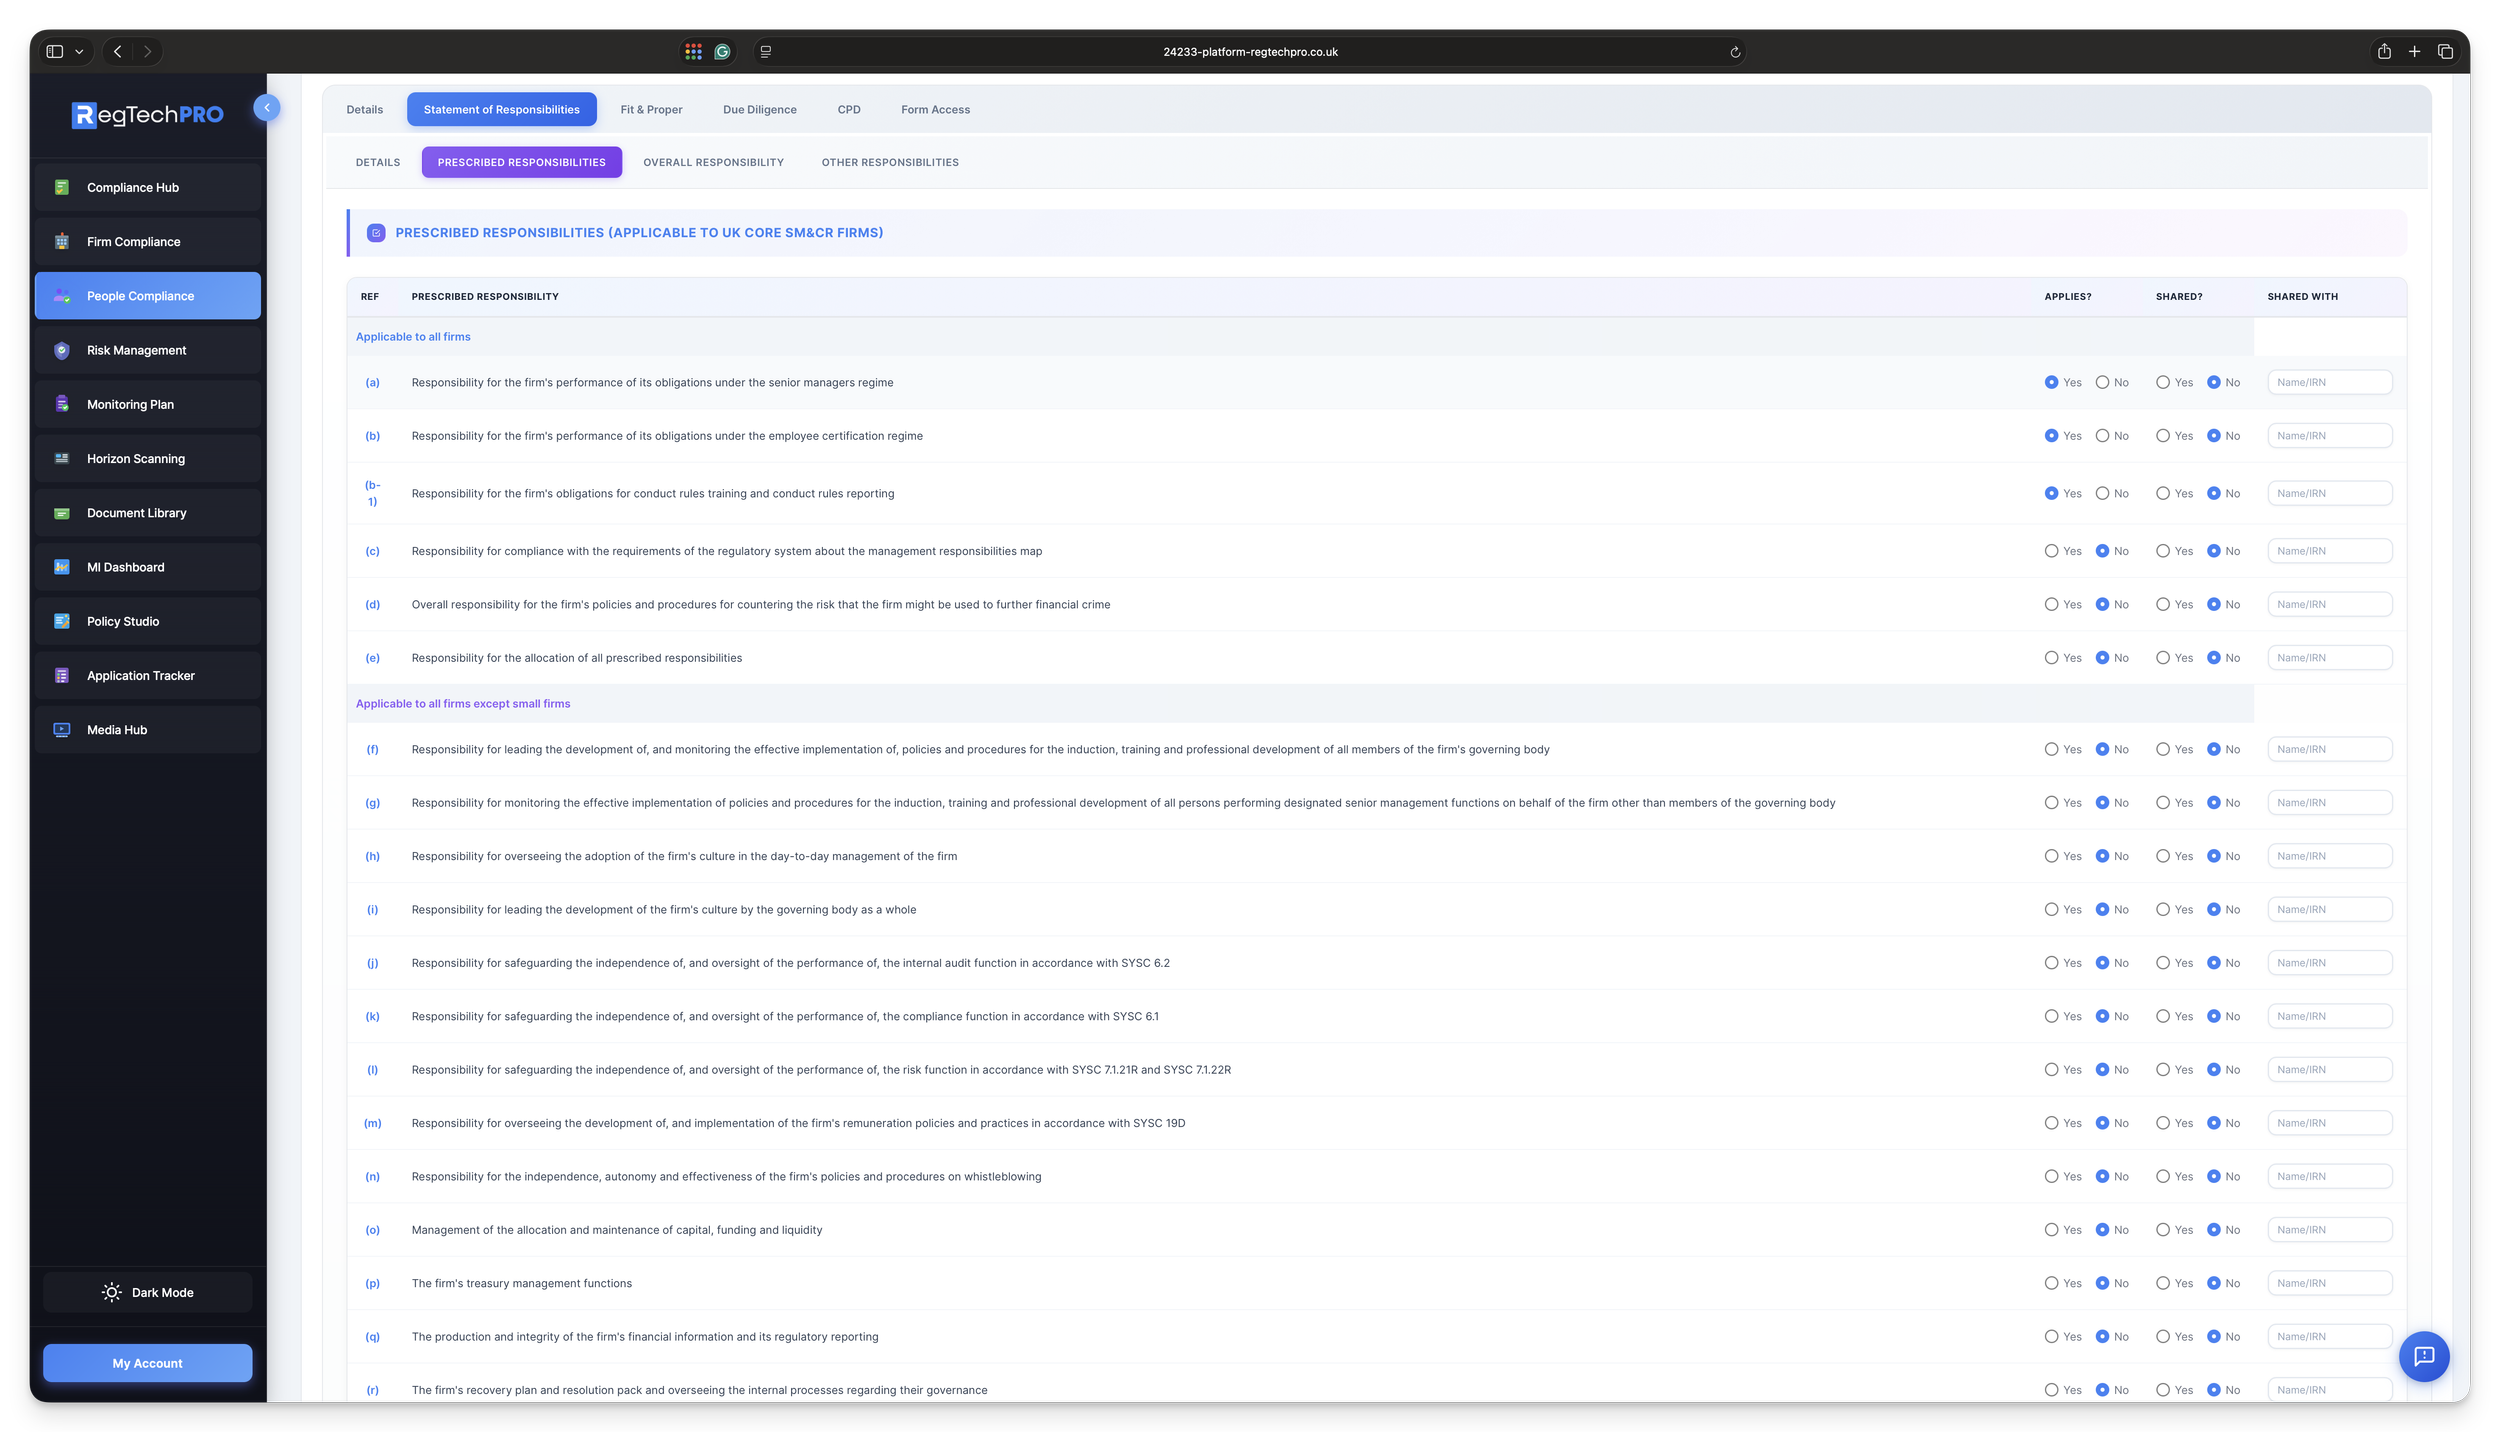
Task: Click the My Account button
Action: 147,1363
